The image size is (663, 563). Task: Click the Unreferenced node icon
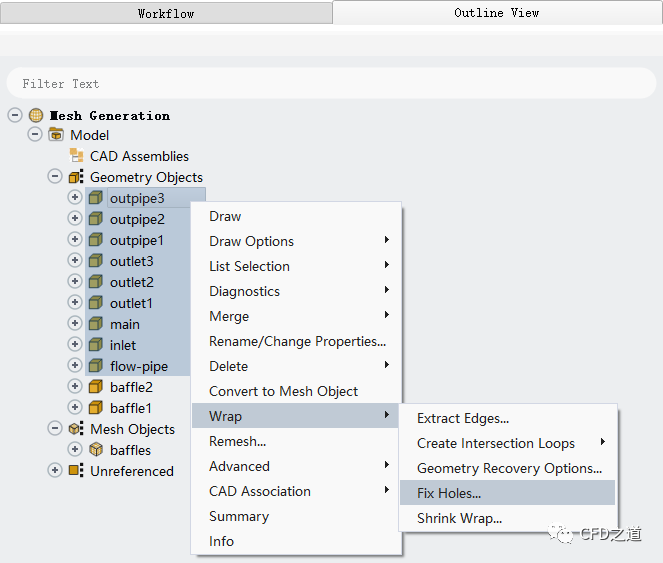click(x=76, y=471)
